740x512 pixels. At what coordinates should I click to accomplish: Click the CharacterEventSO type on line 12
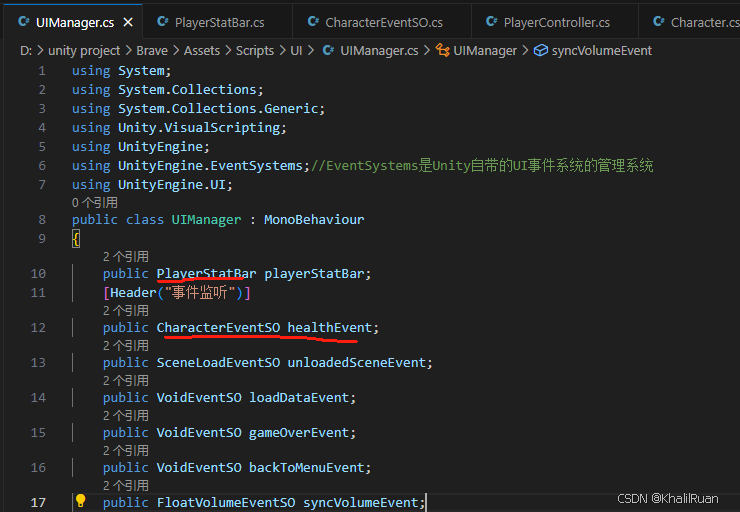pyautogui.click(x=218, y=327)
